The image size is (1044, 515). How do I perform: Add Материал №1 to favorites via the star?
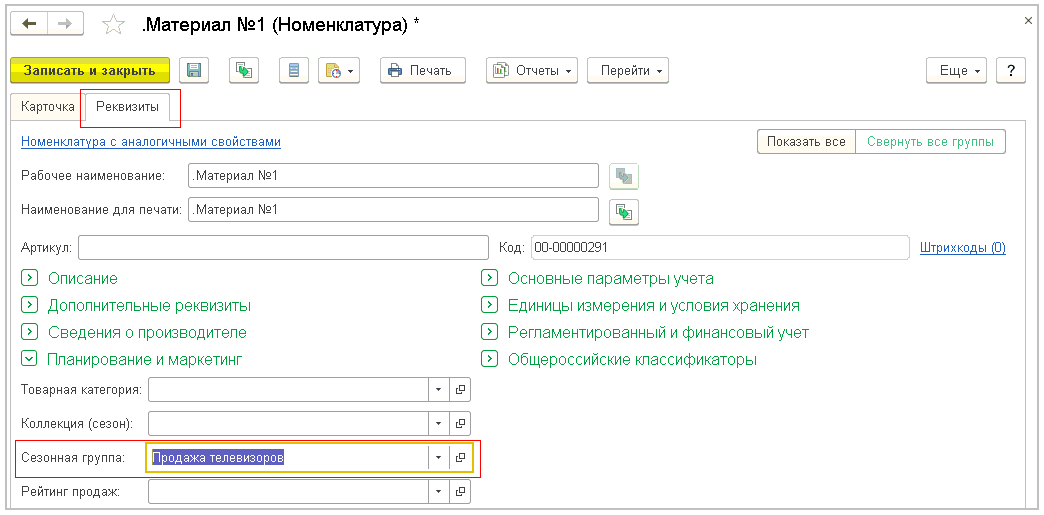pyautogui.click(x=114, y=24)
